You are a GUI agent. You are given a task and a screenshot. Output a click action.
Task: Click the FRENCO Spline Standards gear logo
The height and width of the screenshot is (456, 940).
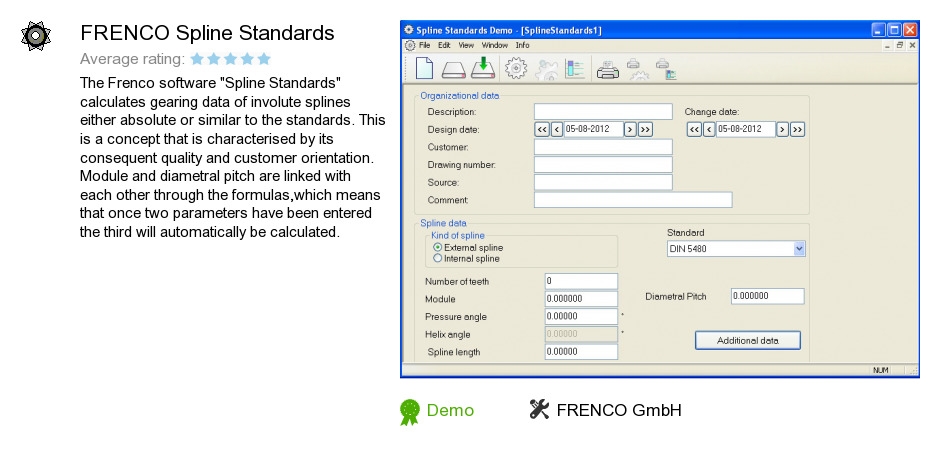[36, 36]
